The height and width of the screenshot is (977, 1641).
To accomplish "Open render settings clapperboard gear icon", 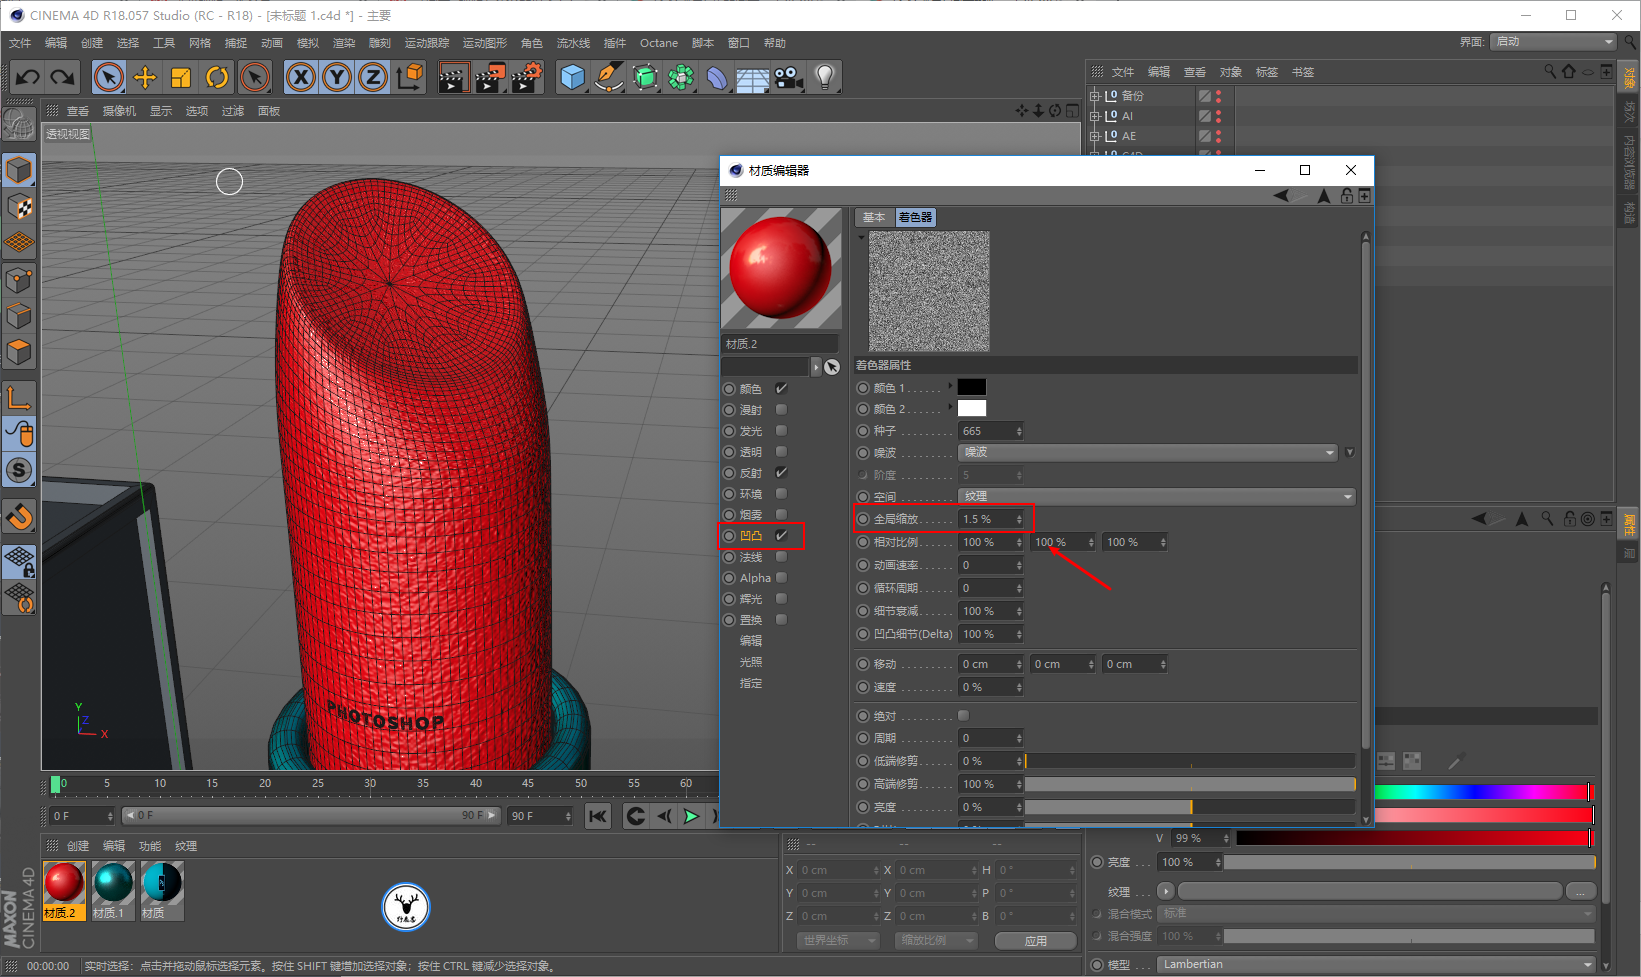I will [526, 77].
